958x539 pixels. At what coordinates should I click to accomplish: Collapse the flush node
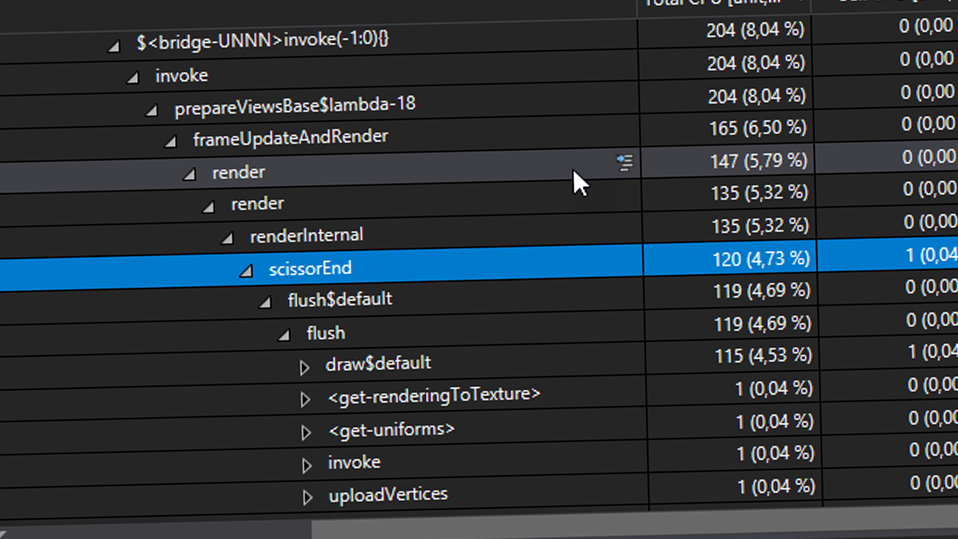(x=284, y=334)
